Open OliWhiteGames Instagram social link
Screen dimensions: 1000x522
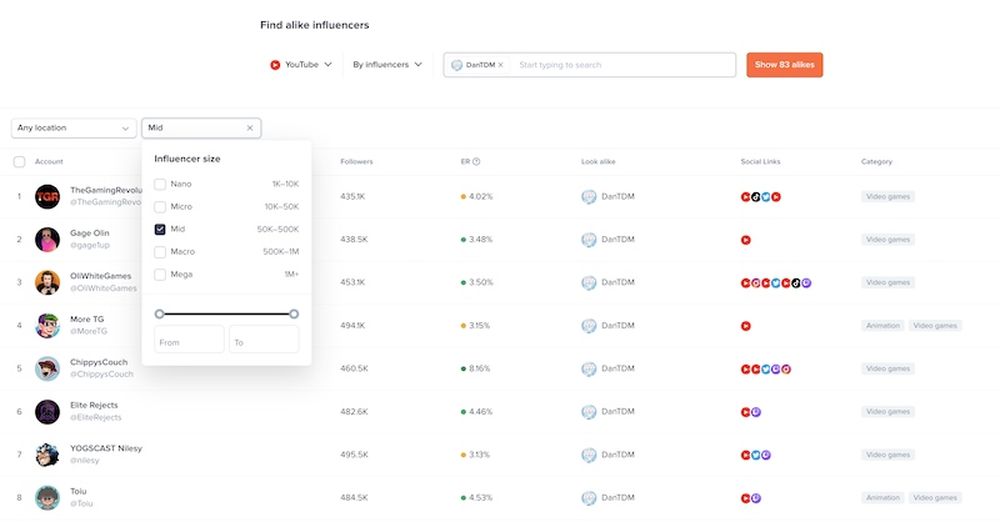point(756,283)
